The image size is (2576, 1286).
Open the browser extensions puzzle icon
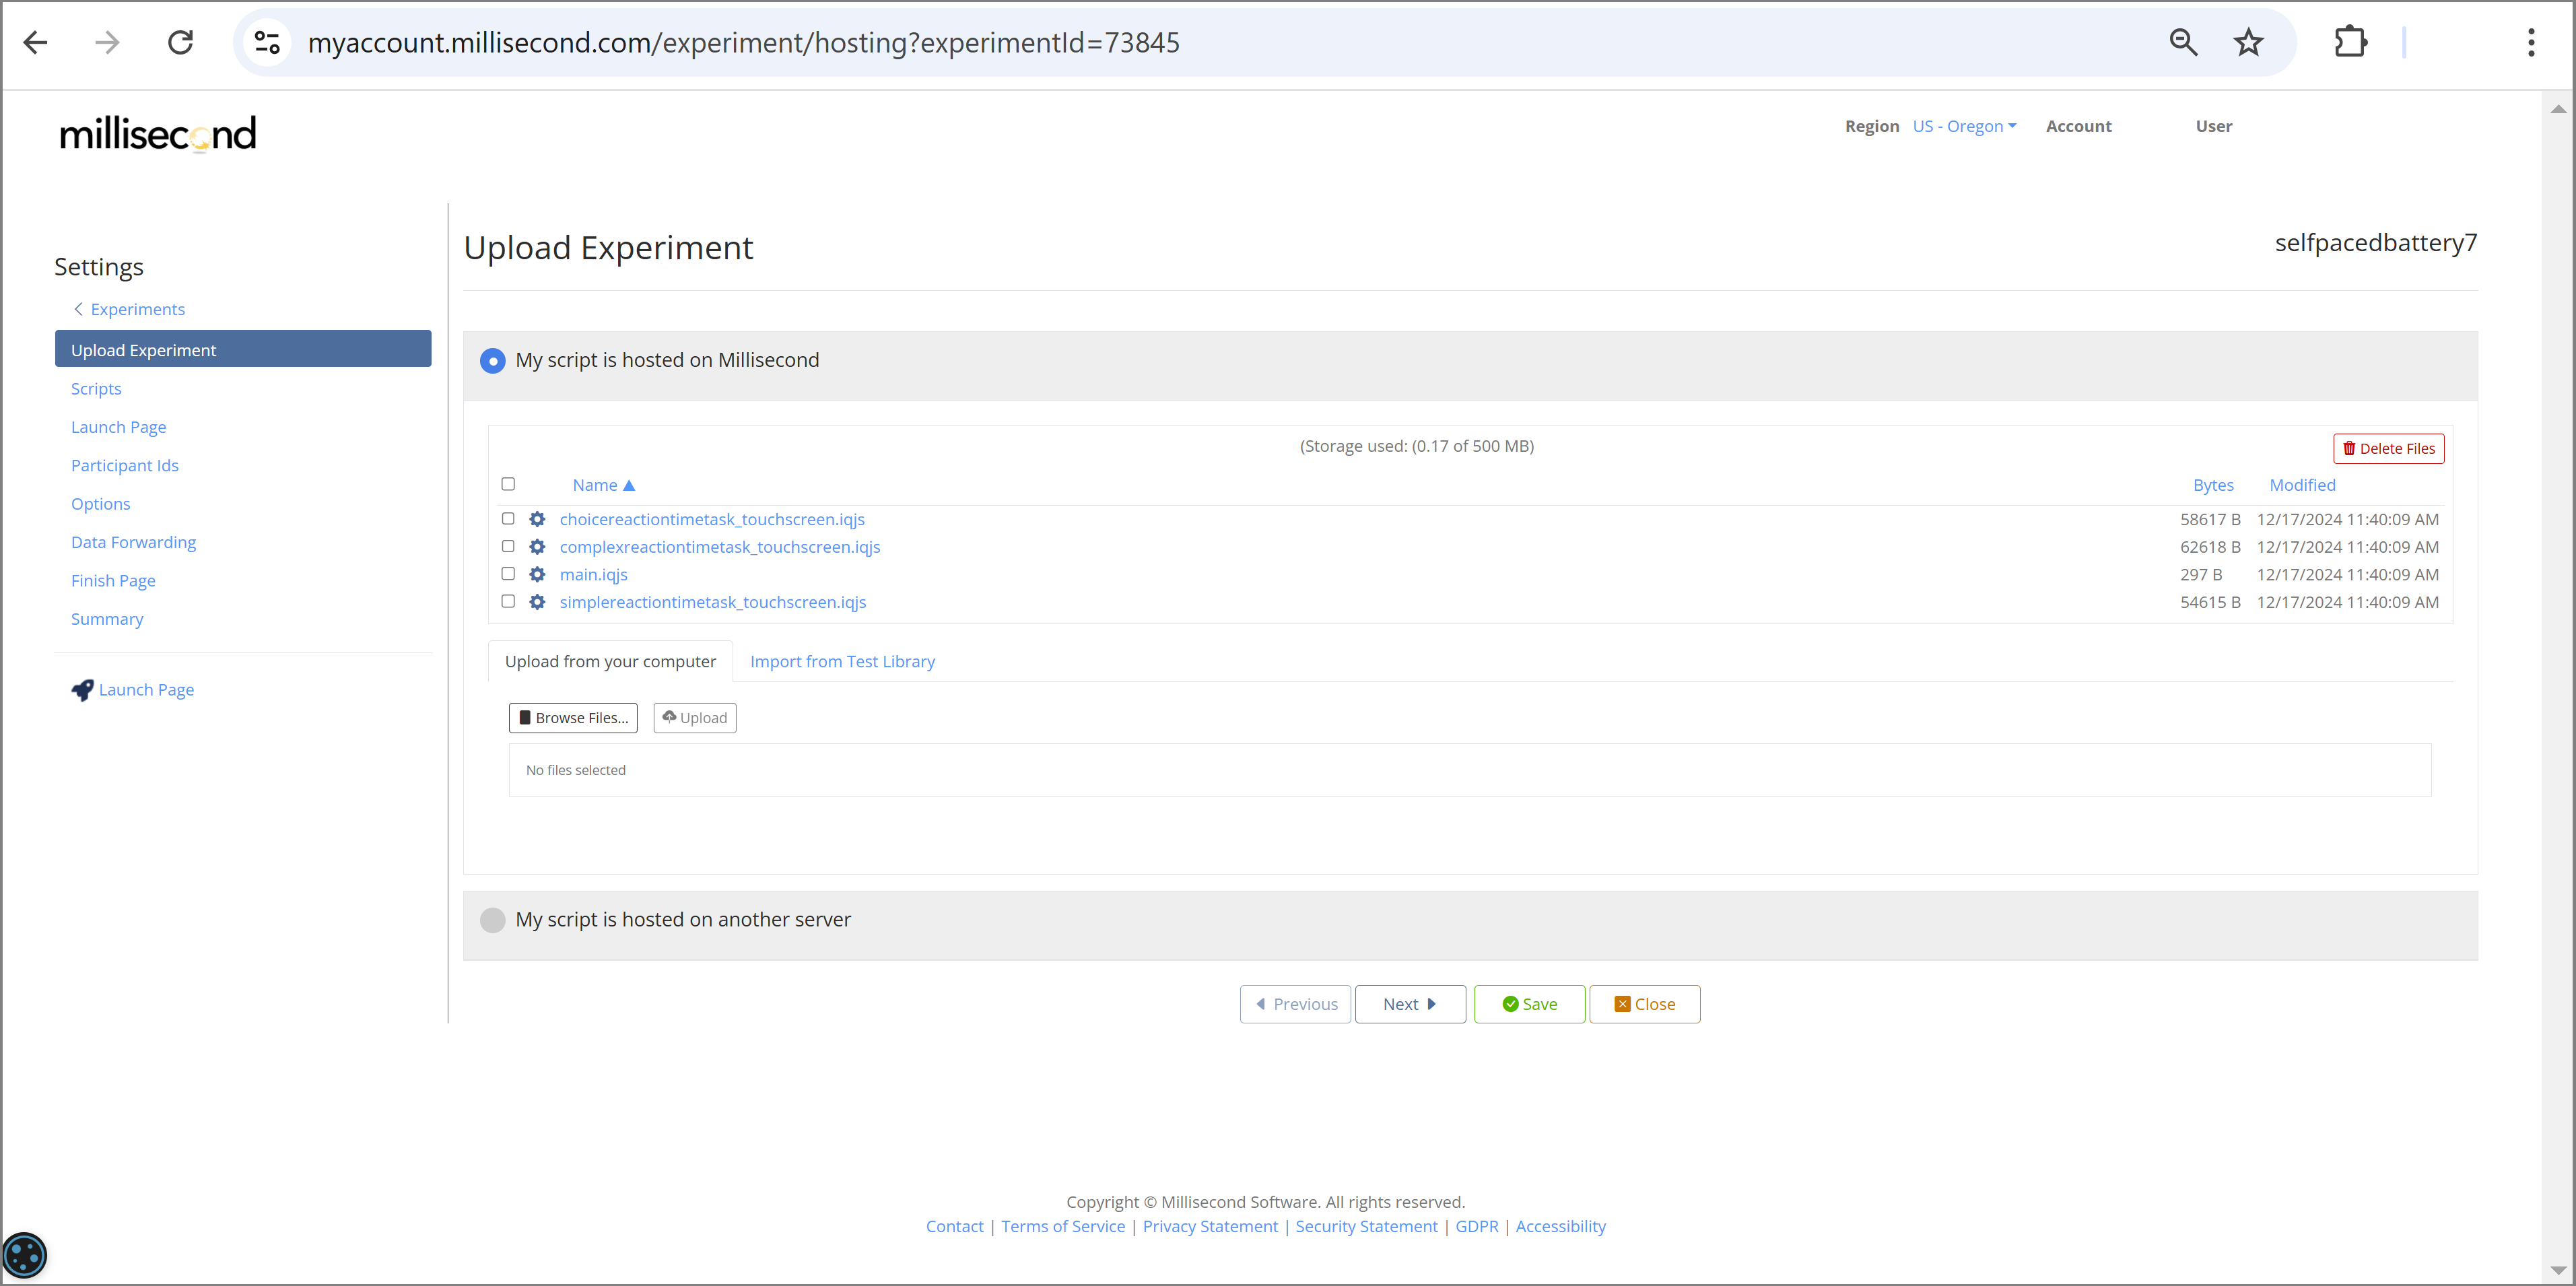click(2350, 43)
